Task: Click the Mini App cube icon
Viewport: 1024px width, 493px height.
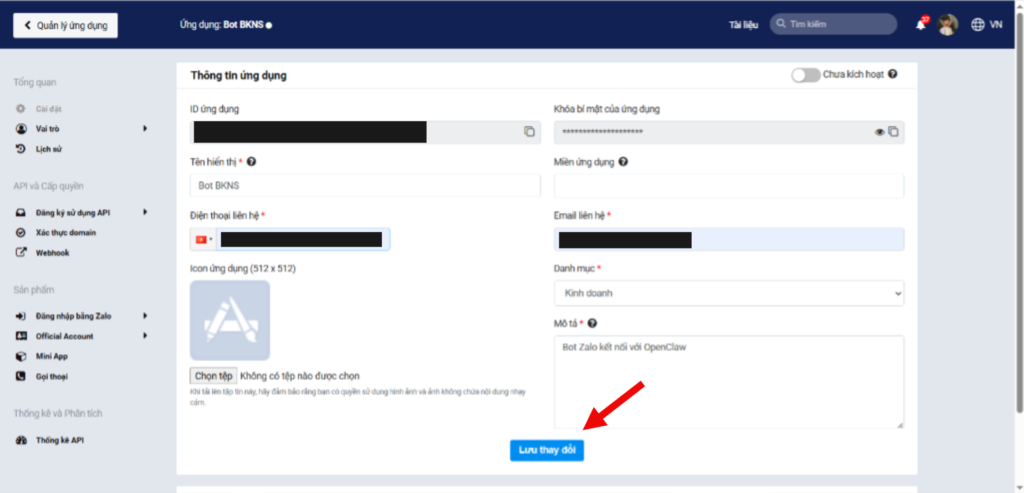Action: pos(21,357)
